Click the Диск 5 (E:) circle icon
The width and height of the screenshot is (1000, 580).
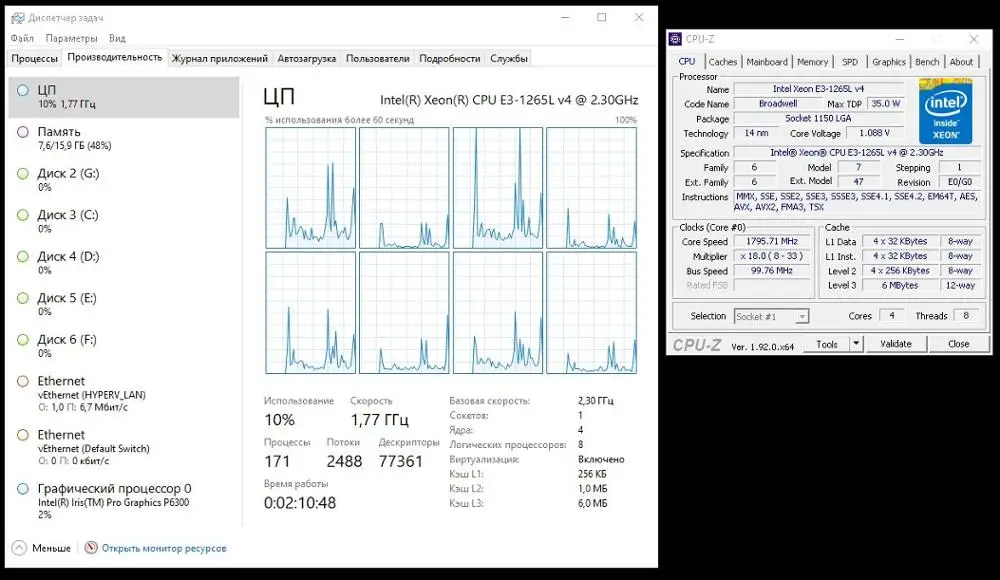pos(23,298)
